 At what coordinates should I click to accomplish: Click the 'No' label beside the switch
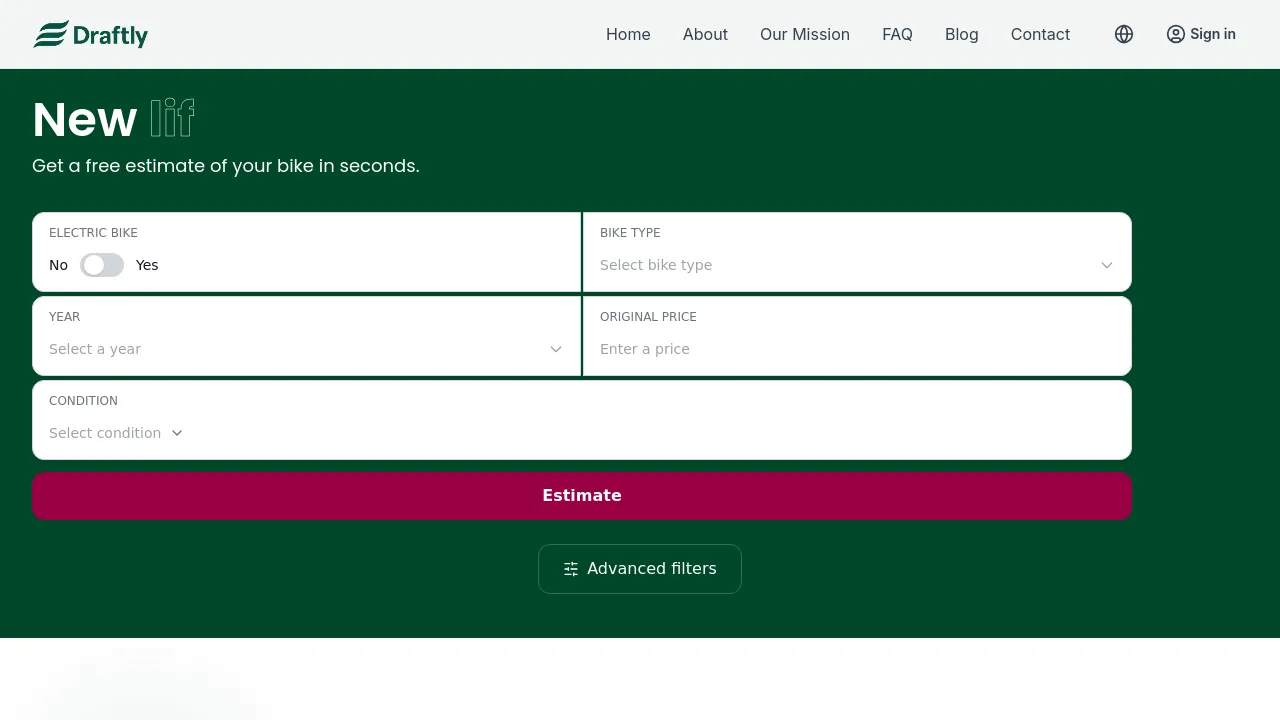point(58,265)
